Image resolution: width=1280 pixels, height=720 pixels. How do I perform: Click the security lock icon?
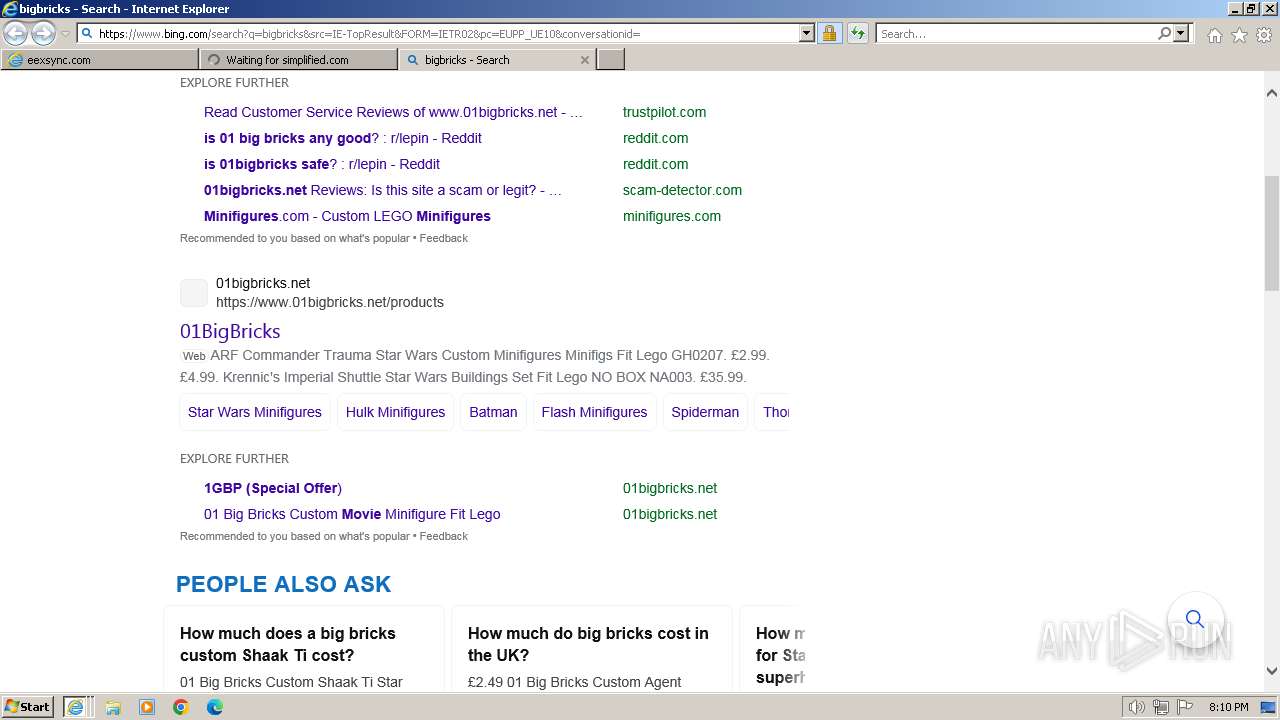coord(829,33)
